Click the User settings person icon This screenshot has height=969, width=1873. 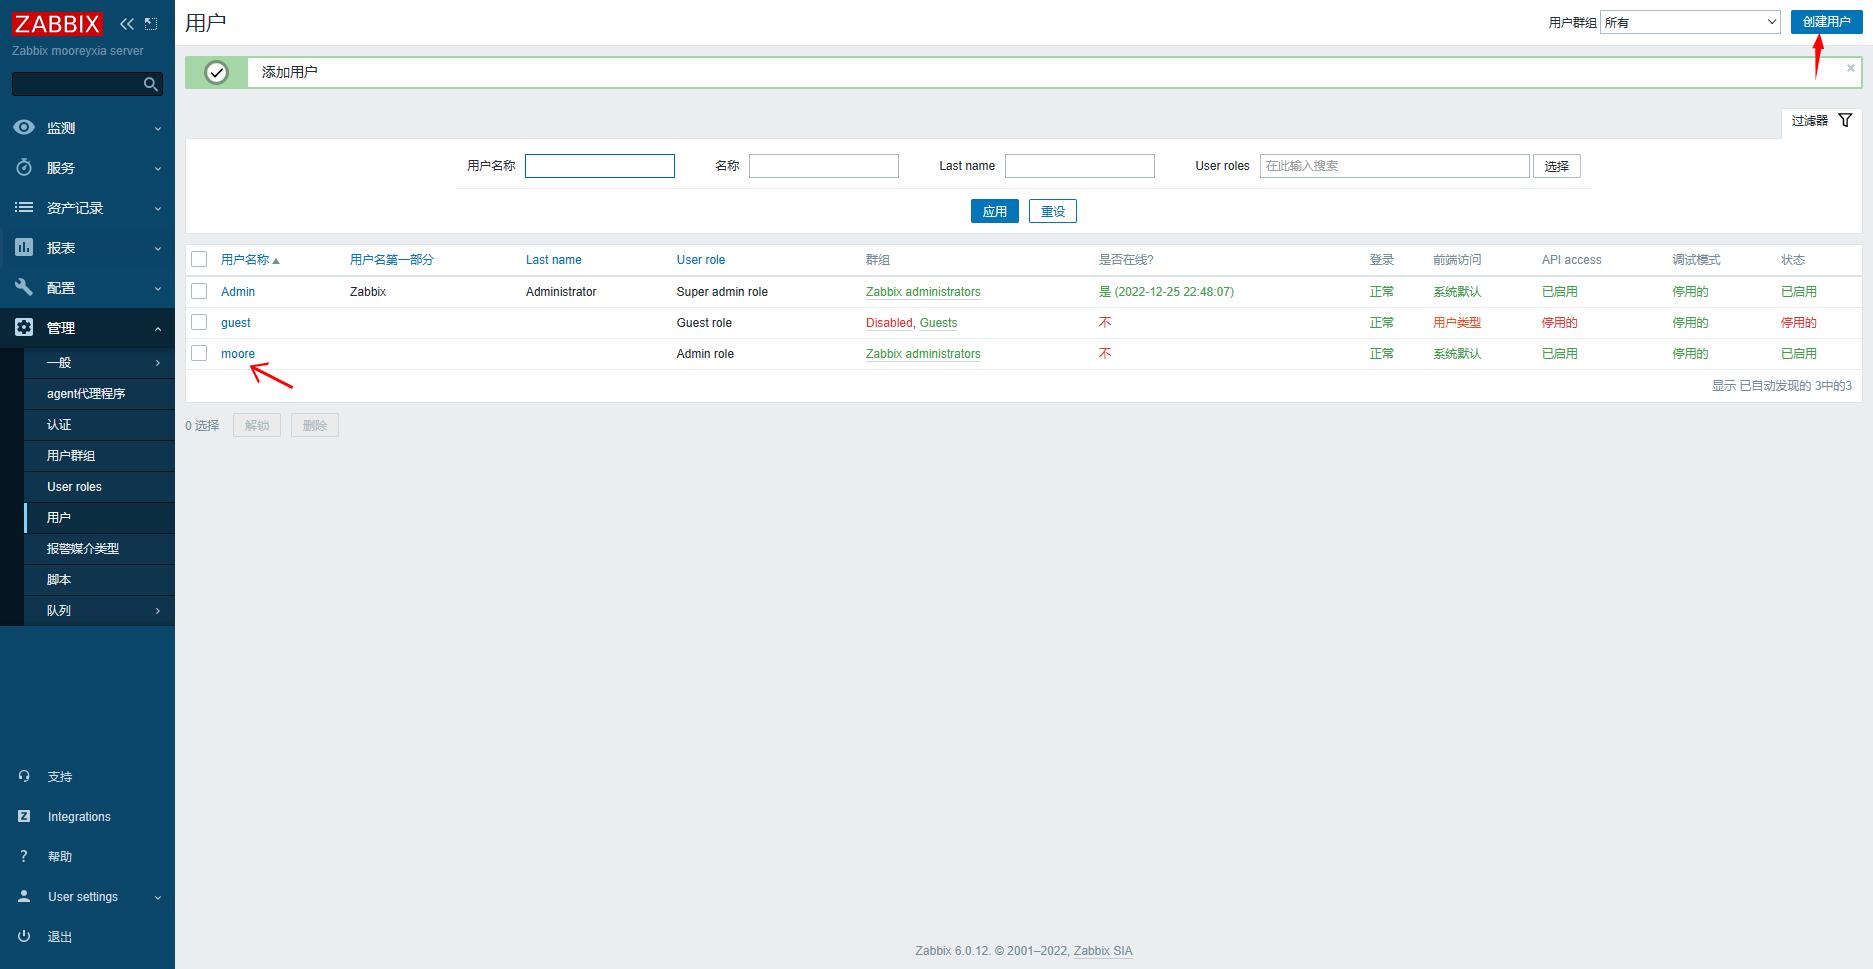[24, 897]
